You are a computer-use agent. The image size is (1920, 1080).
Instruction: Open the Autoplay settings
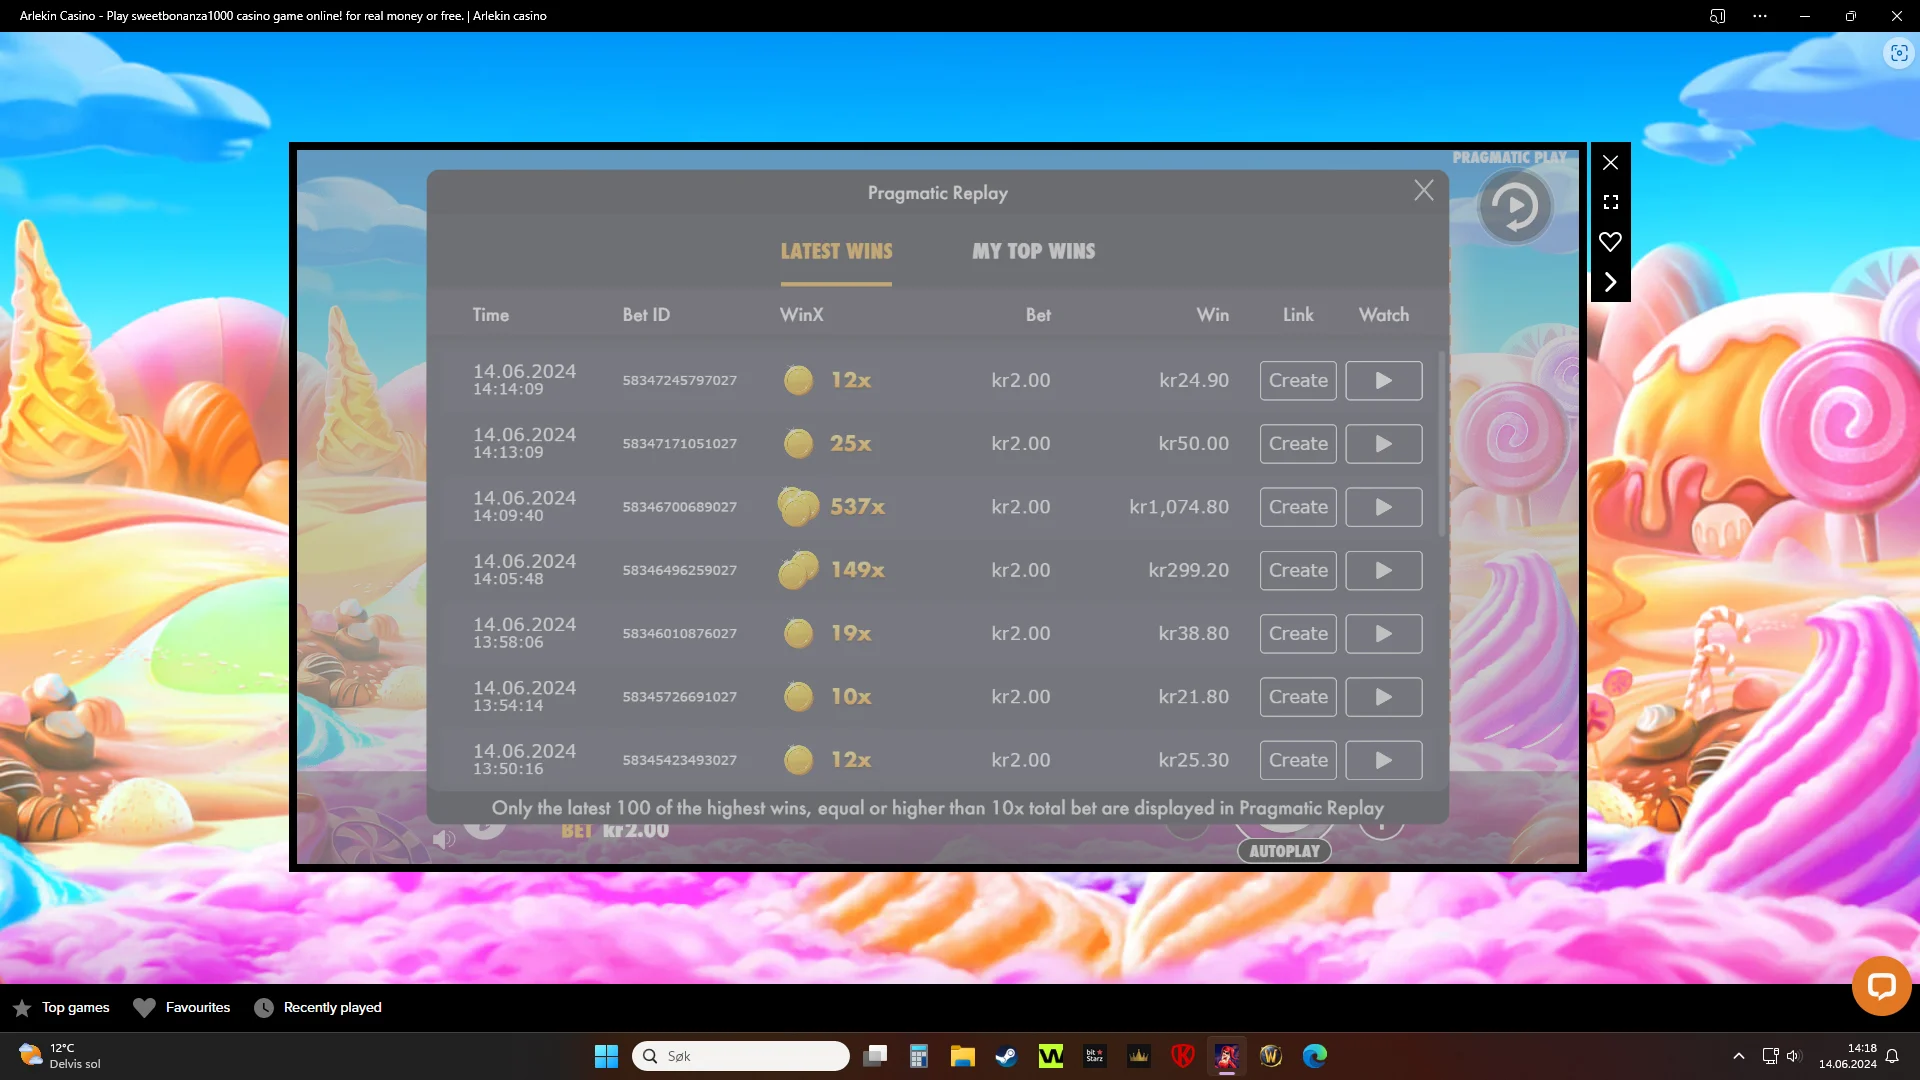pos(1284,851)
